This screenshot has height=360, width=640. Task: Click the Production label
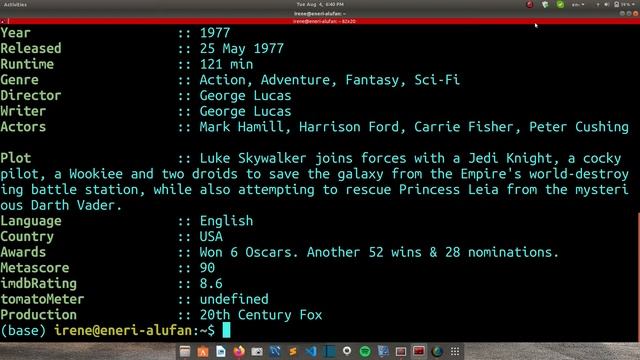pos(38,315)
